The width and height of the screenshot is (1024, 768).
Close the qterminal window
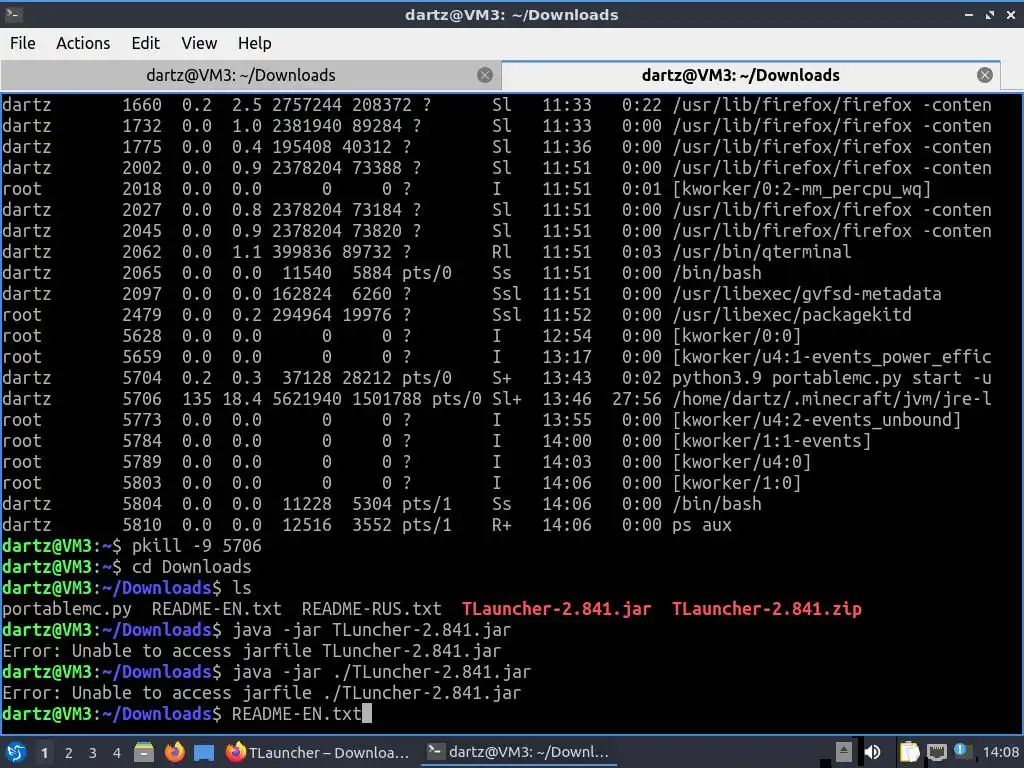pos(1010,14)
